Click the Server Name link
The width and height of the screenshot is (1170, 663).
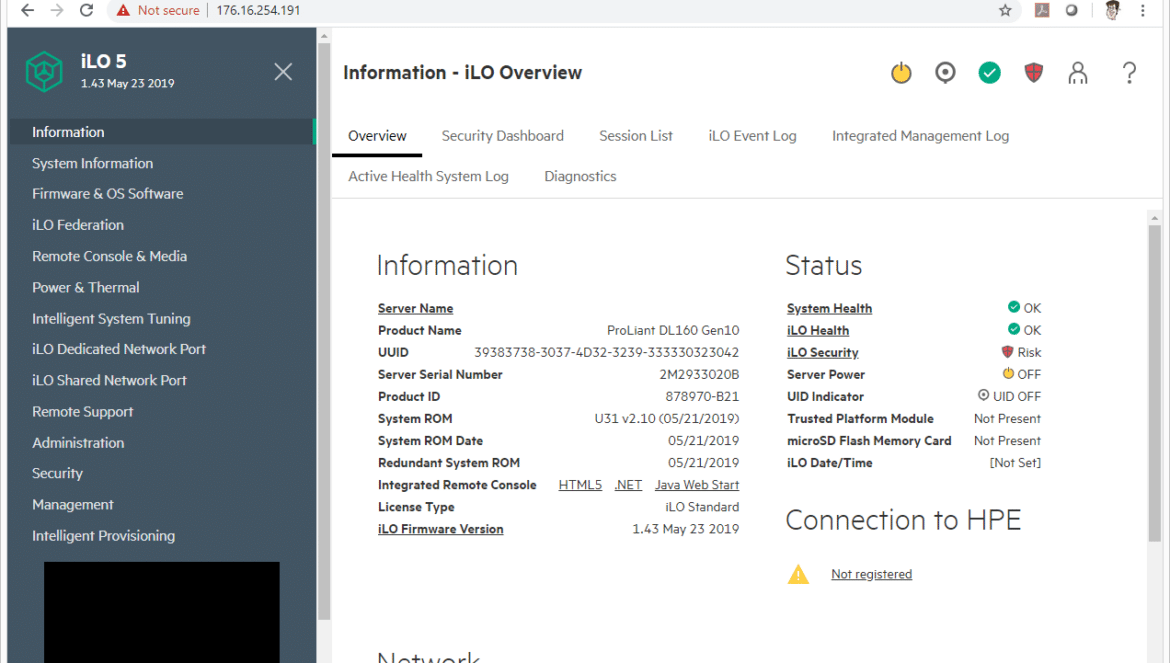(x=415, y=308)
